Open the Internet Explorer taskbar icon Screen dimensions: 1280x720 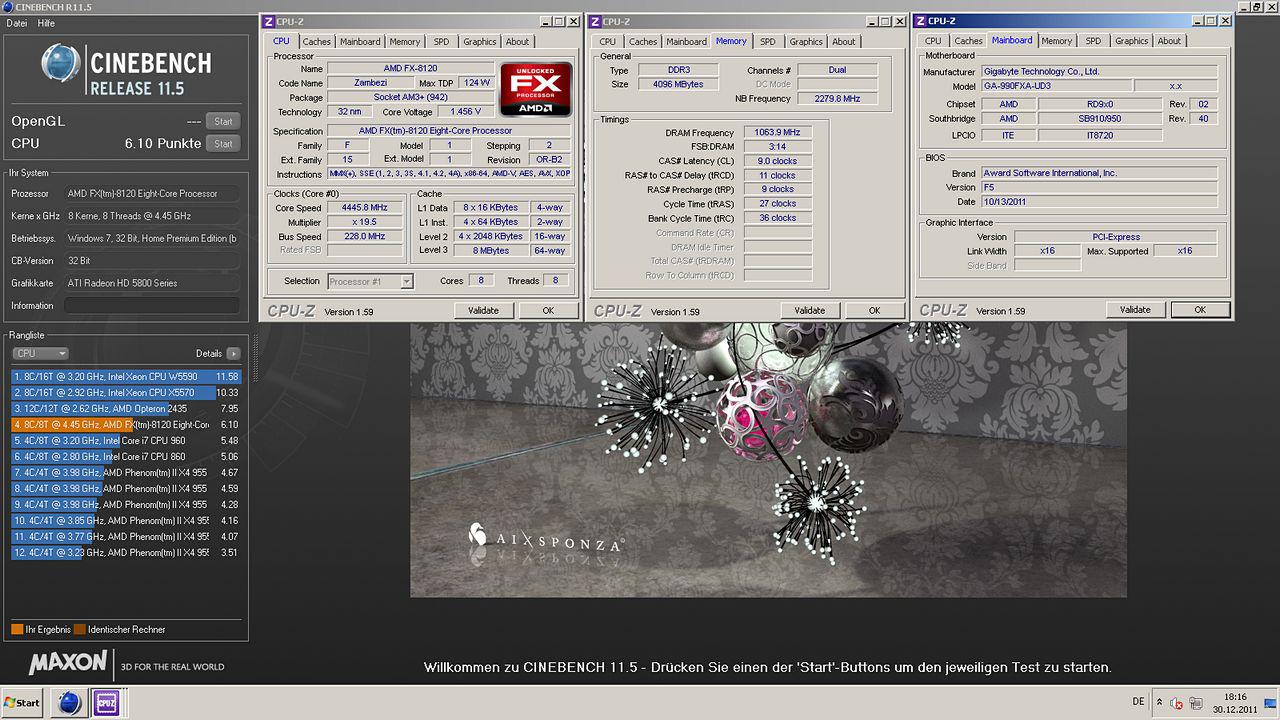coord(69,702)
